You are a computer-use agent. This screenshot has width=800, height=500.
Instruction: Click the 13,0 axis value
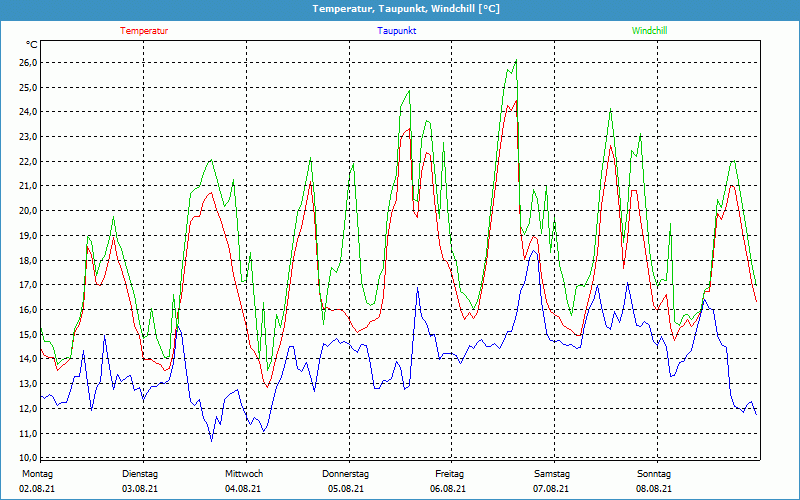28,384
